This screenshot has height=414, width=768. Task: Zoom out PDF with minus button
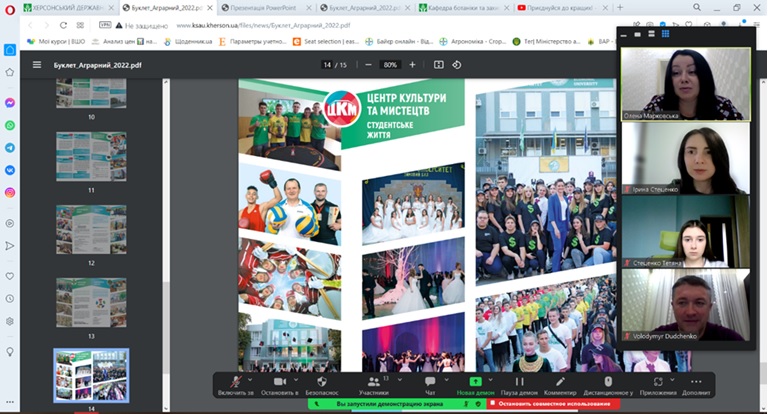point(368,65)
